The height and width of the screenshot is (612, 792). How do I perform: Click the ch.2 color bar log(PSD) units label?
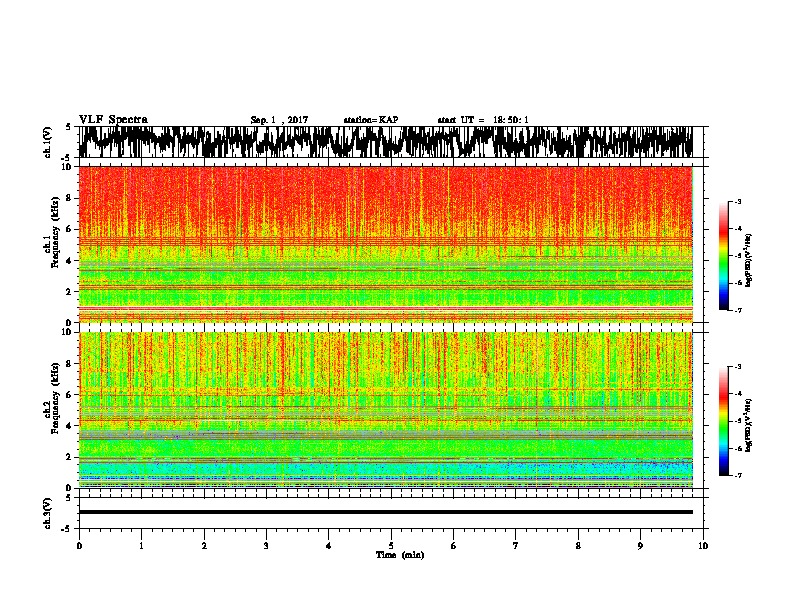[x=749, y=425]
